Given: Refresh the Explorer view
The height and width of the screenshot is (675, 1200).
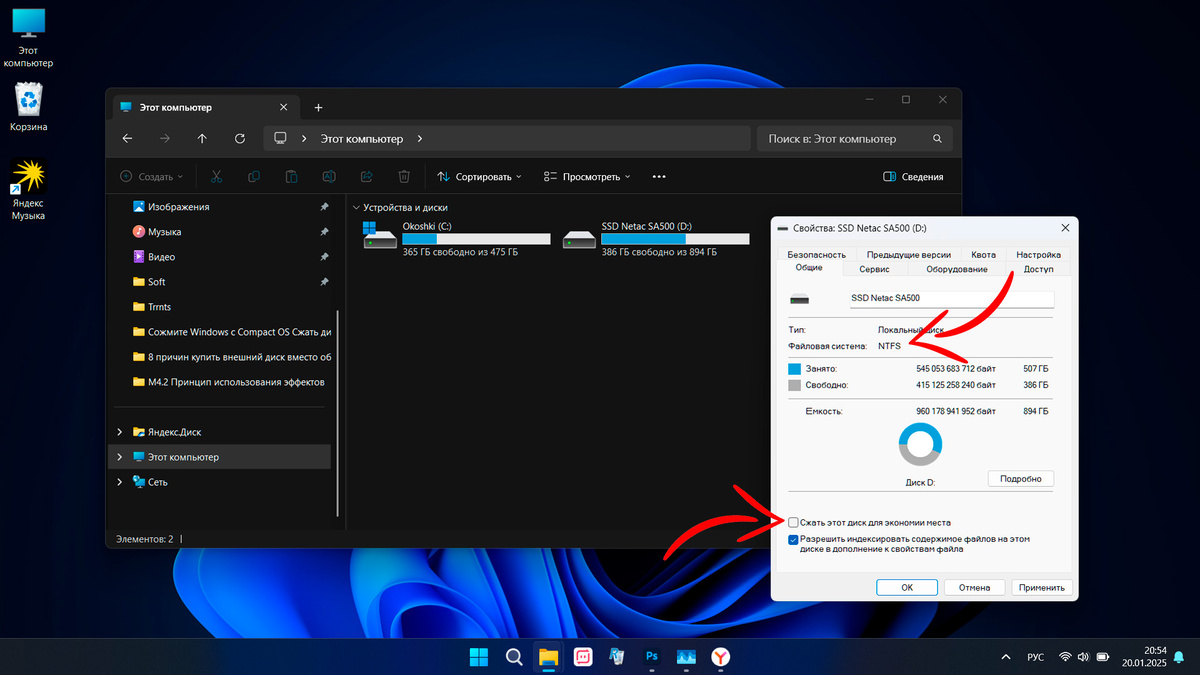Looking at the screenshot, I should (x=239, y=139).
